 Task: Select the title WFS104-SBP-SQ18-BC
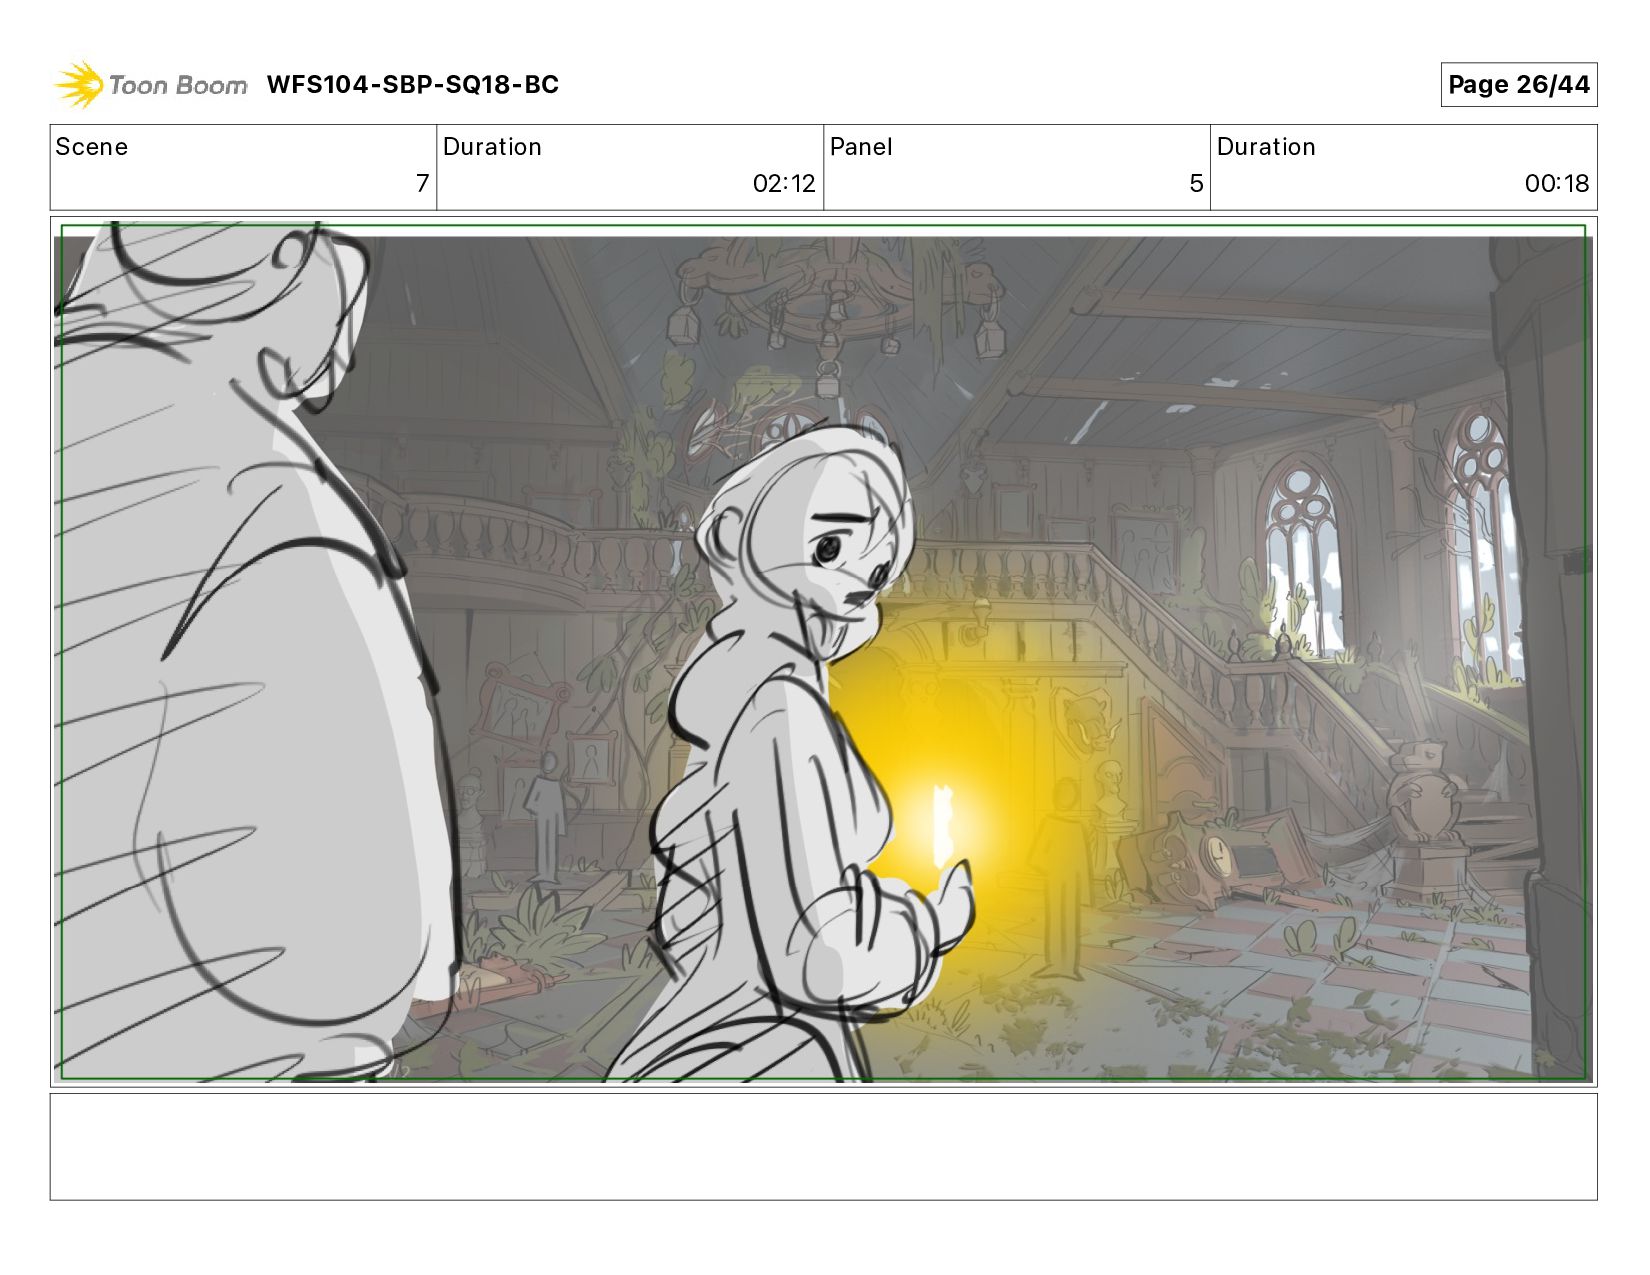pos(412,85)
